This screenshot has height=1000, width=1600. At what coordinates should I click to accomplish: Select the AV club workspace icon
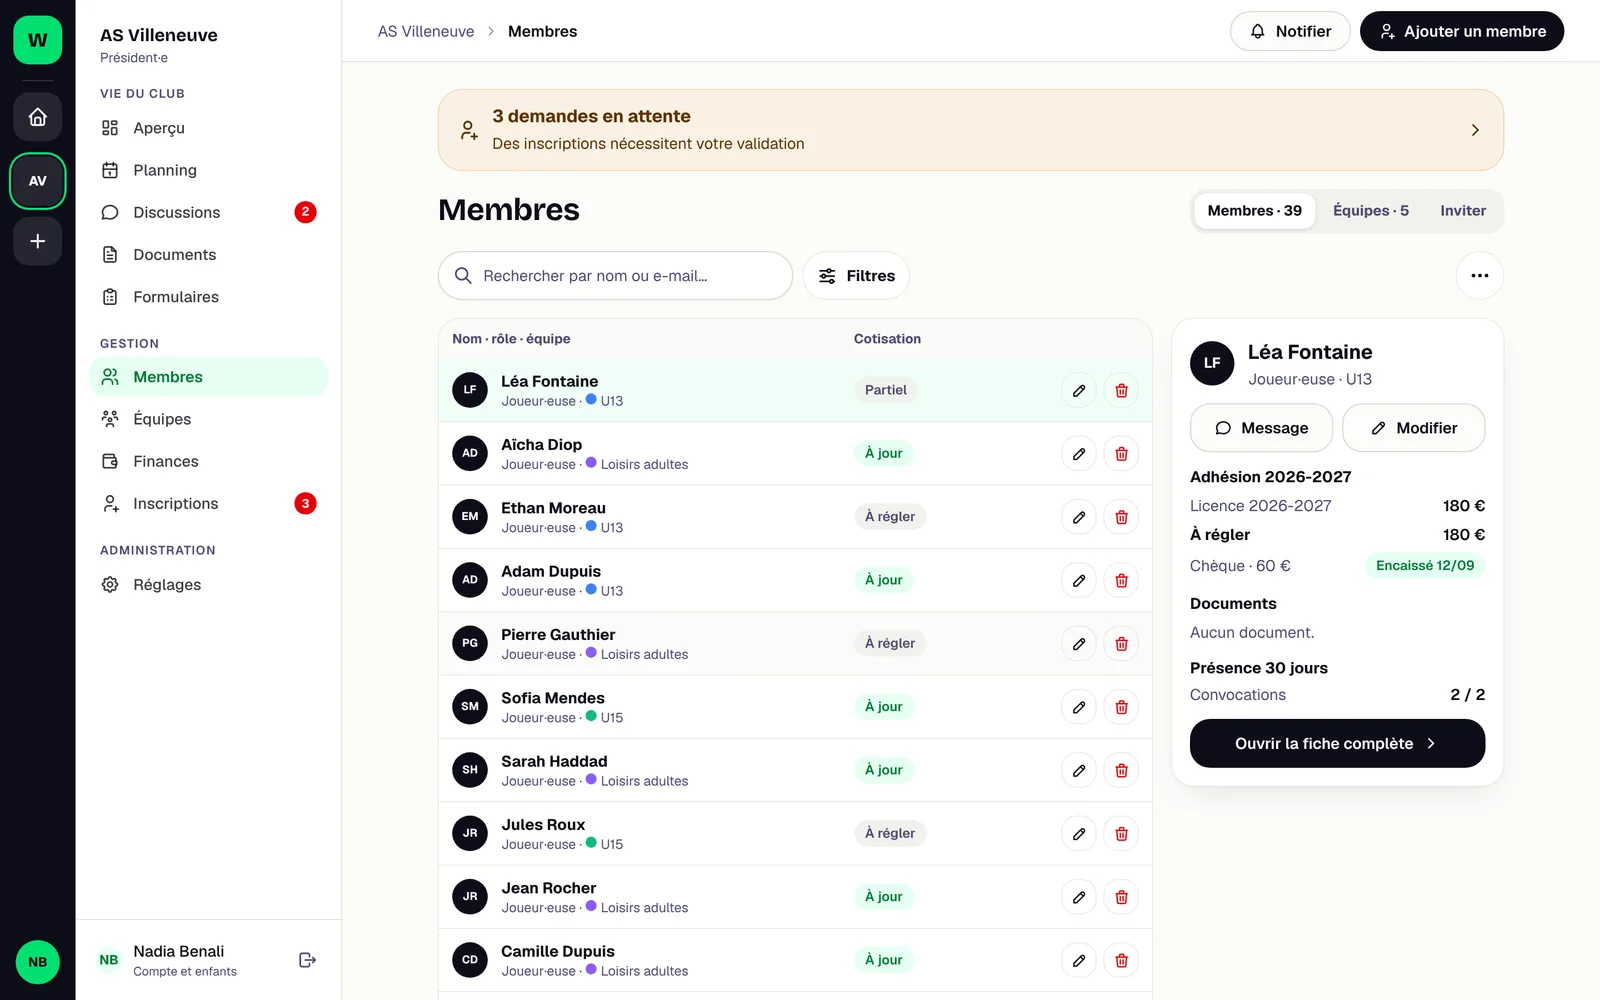pos(38,181)
